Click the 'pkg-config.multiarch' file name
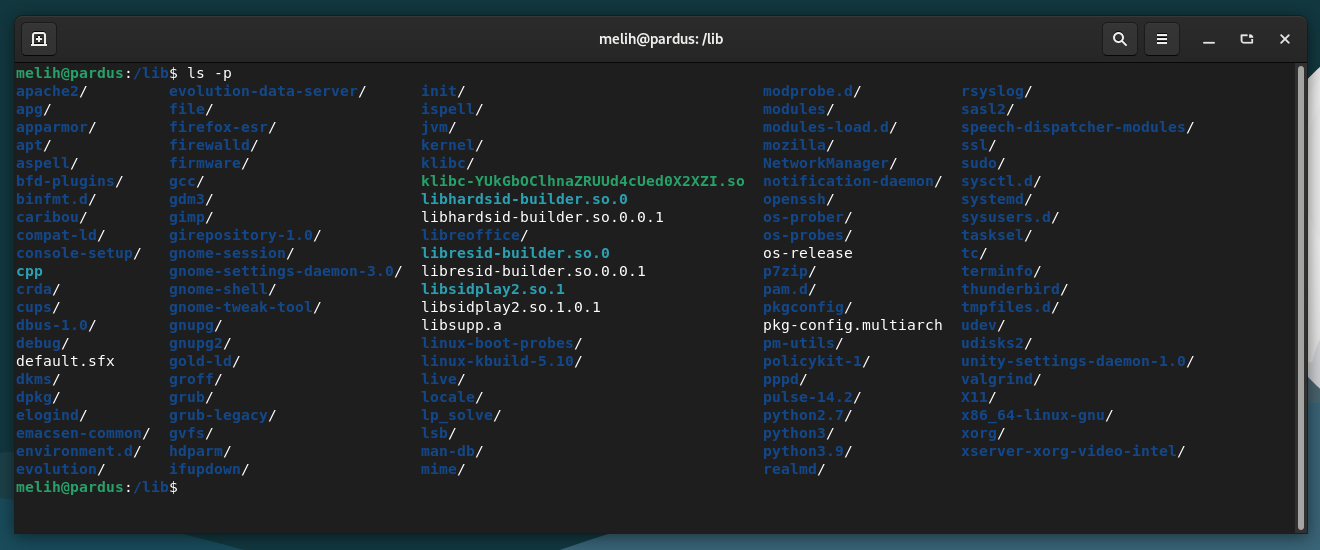 (853, 325)
